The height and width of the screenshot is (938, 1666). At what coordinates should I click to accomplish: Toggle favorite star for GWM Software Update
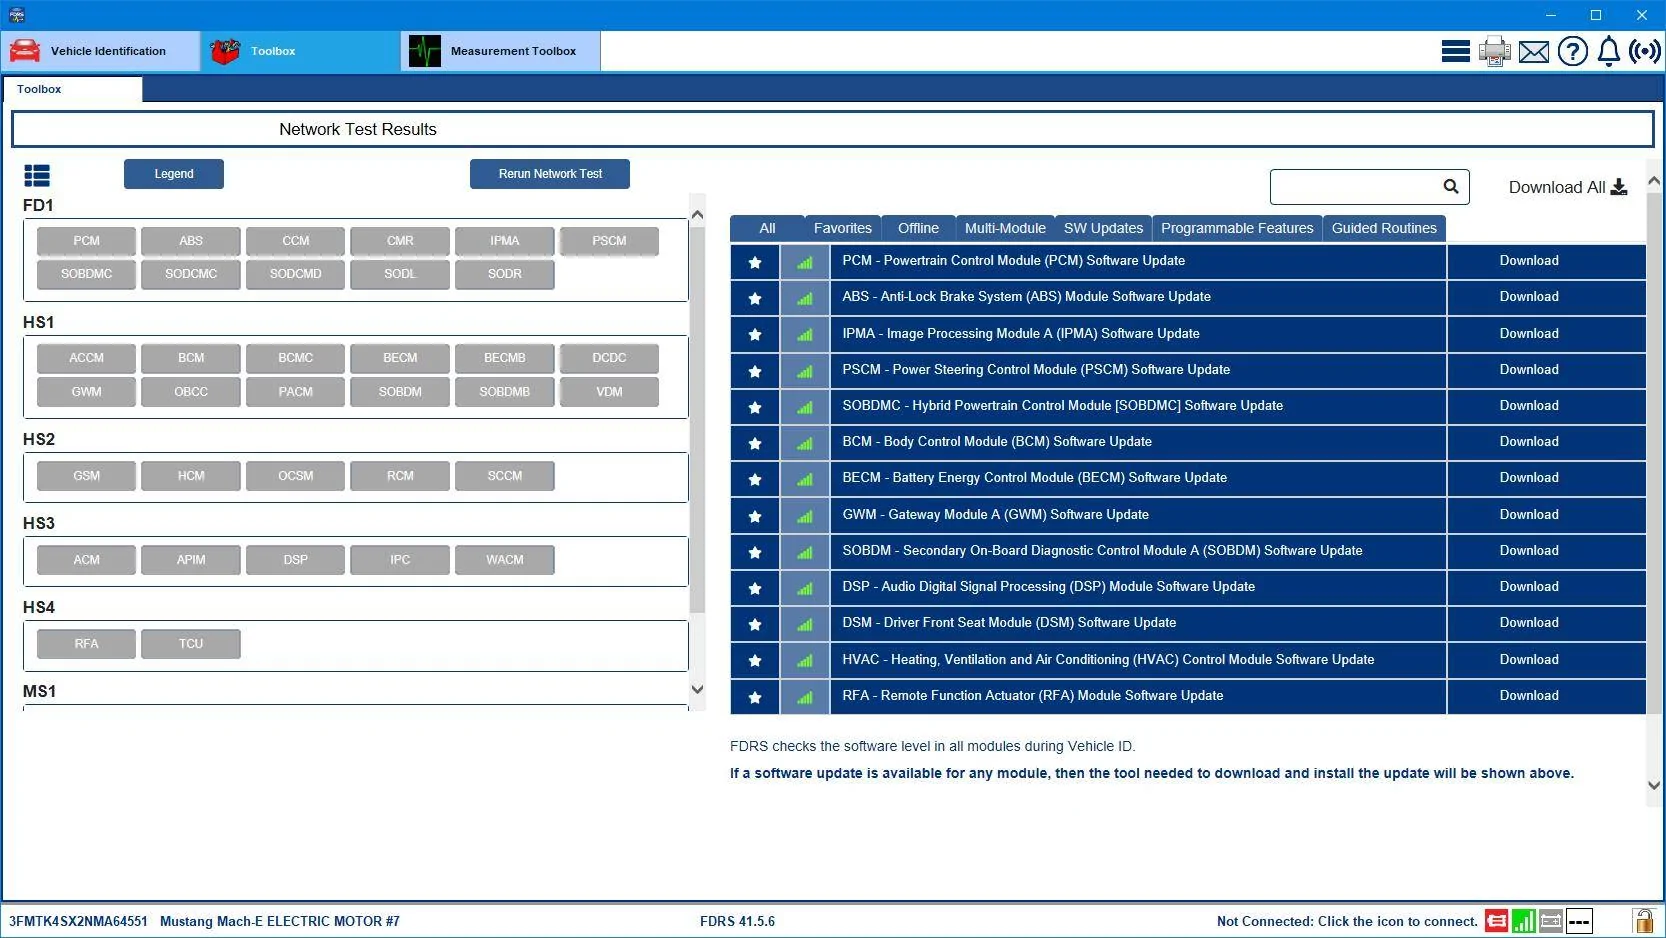coord(755,516)
